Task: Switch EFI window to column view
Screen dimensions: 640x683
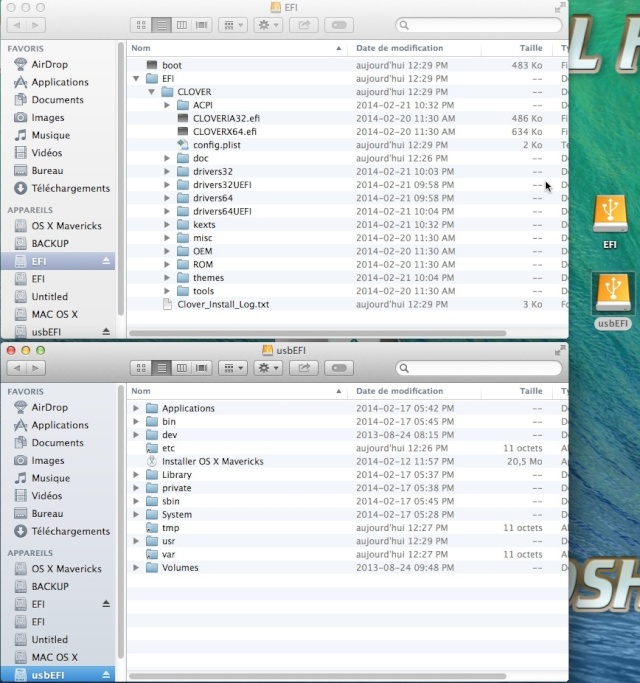Action: click(182, 25)
